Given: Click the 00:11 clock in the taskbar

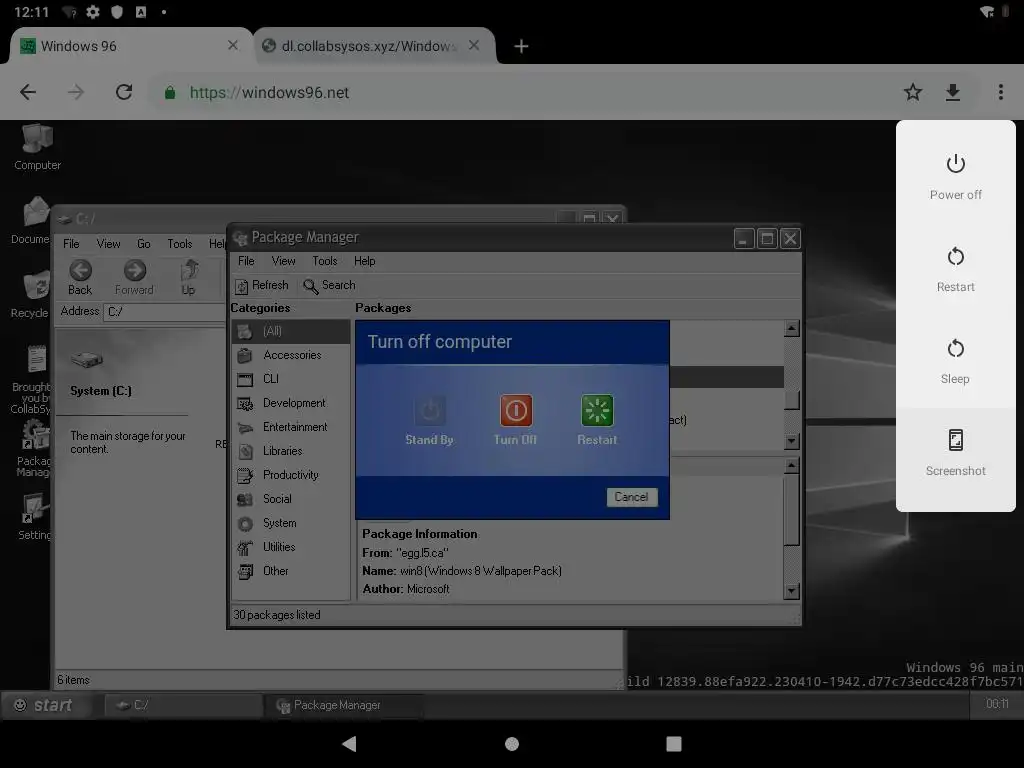Looking at the screenshot, I should pos(997,704).
